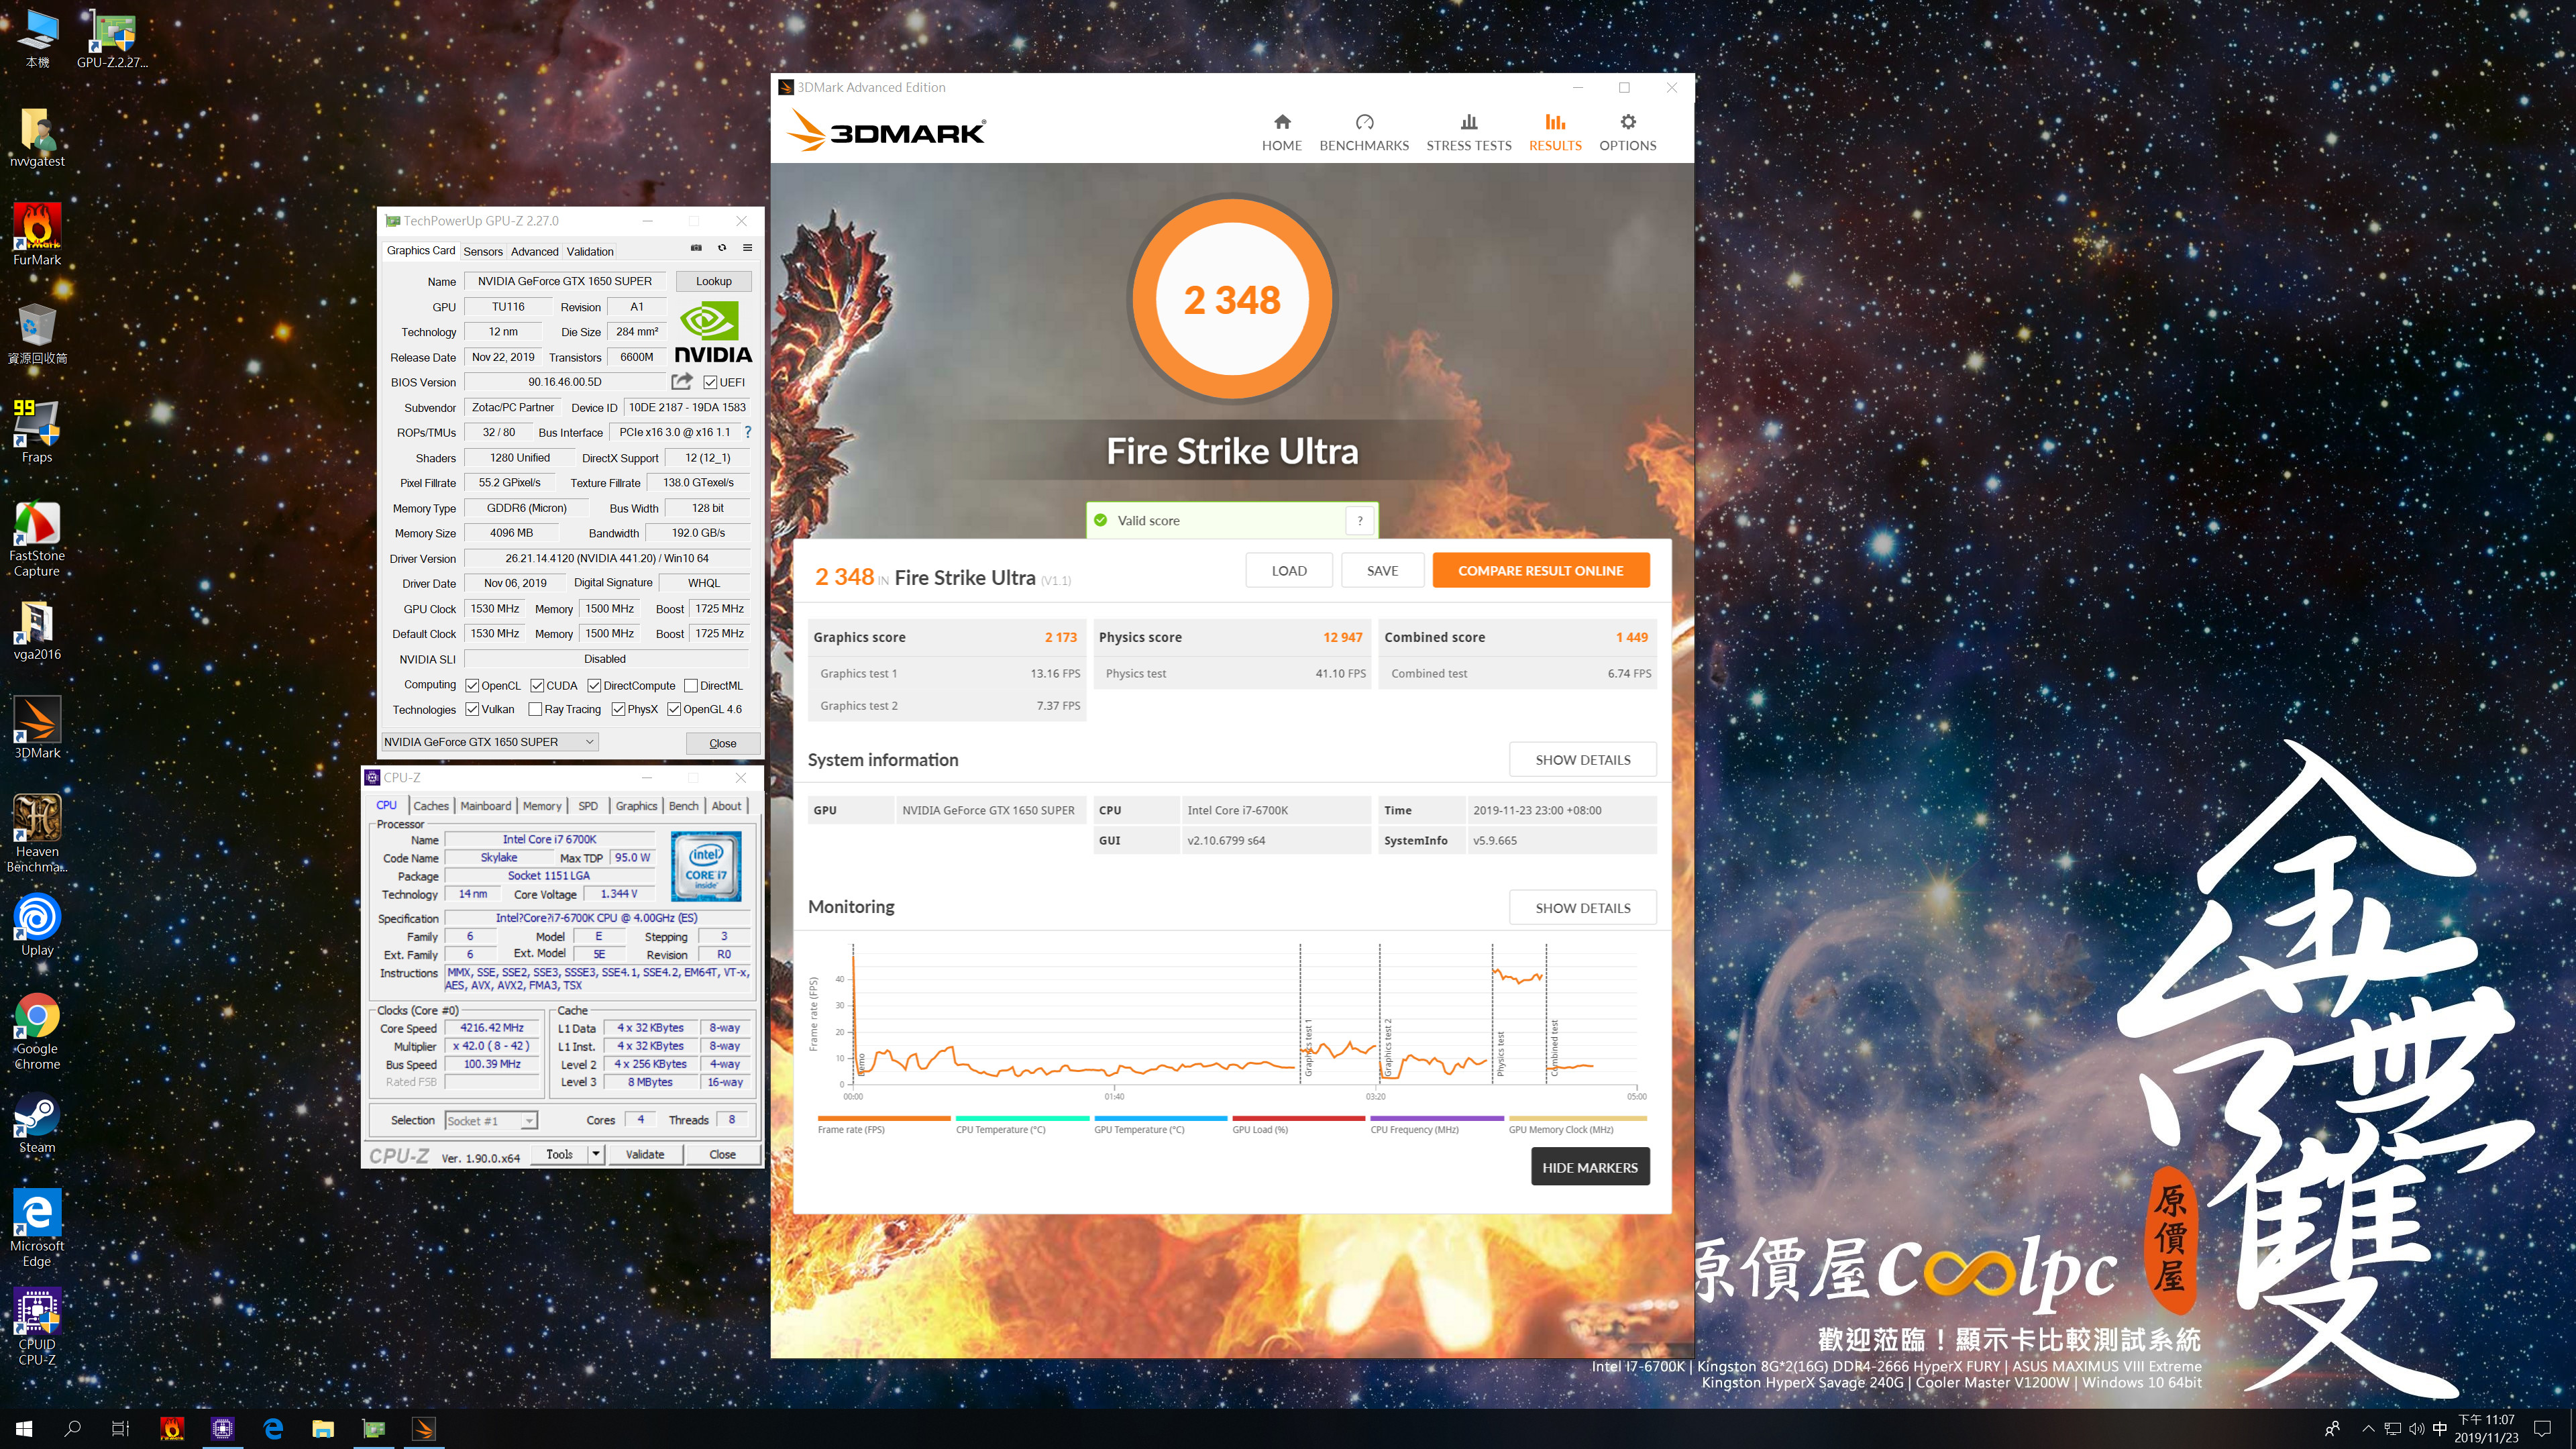Open the HOME section in 3DMark
Viewport: 2576px width, 1449px height.
coord(1281,133)
